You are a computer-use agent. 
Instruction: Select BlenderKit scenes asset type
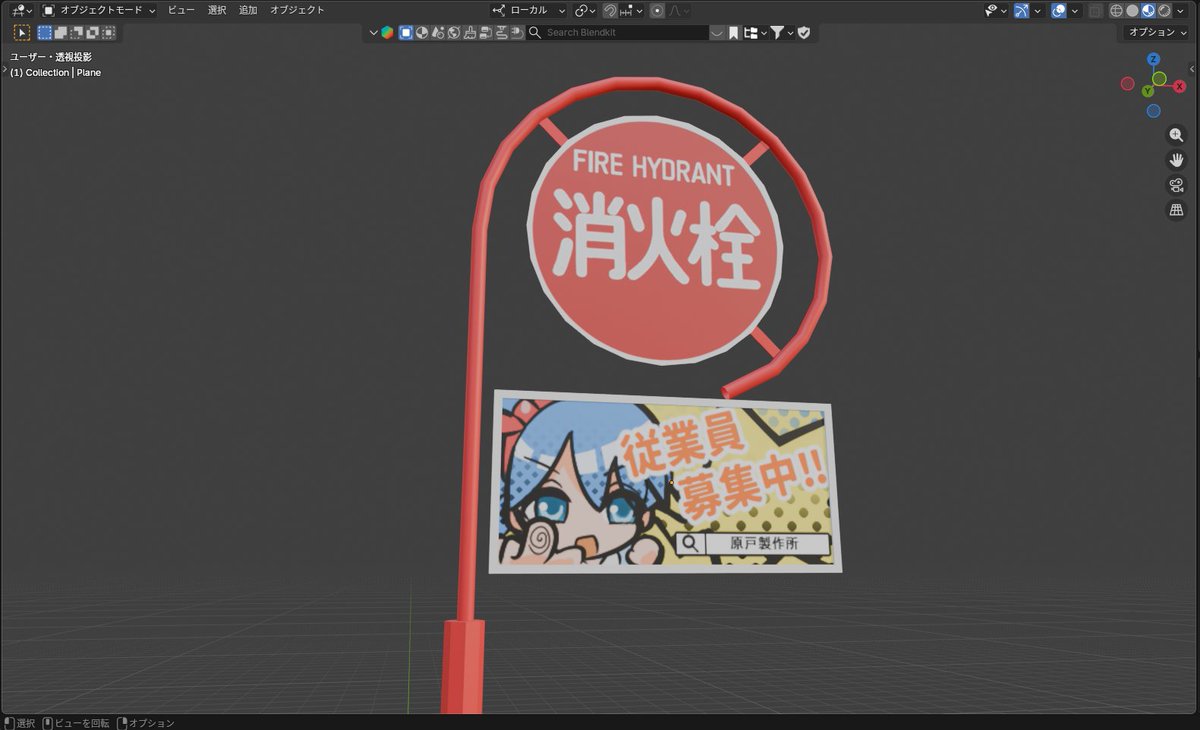(x=438, y=32)
